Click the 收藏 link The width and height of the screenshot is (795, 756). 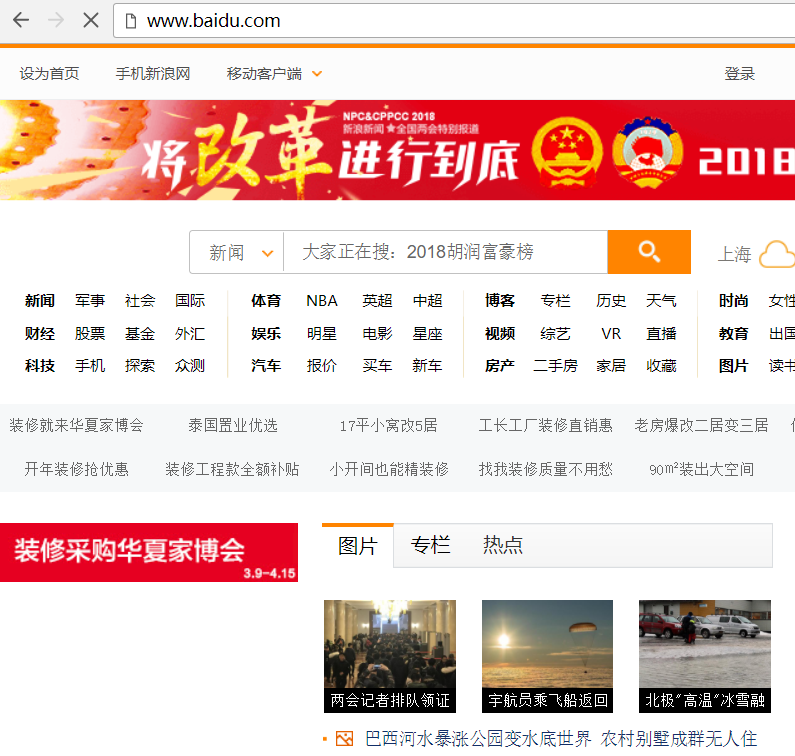click(x=661, y=366)
